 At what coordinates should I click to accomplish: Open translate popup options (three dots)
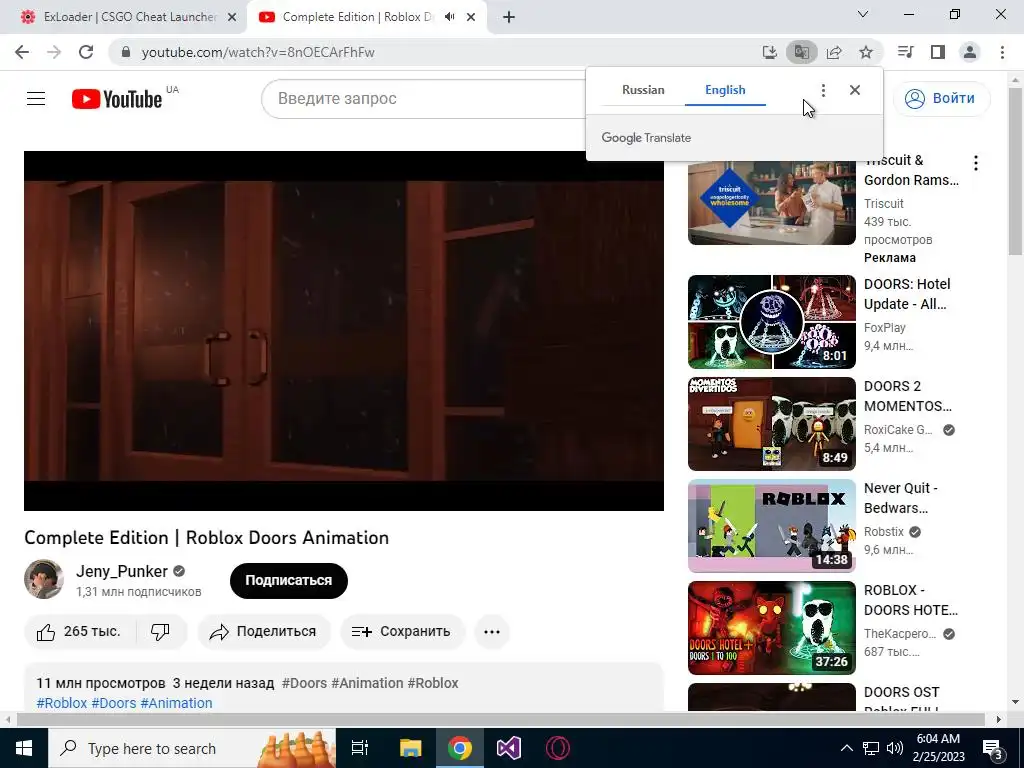coord(823,90)
